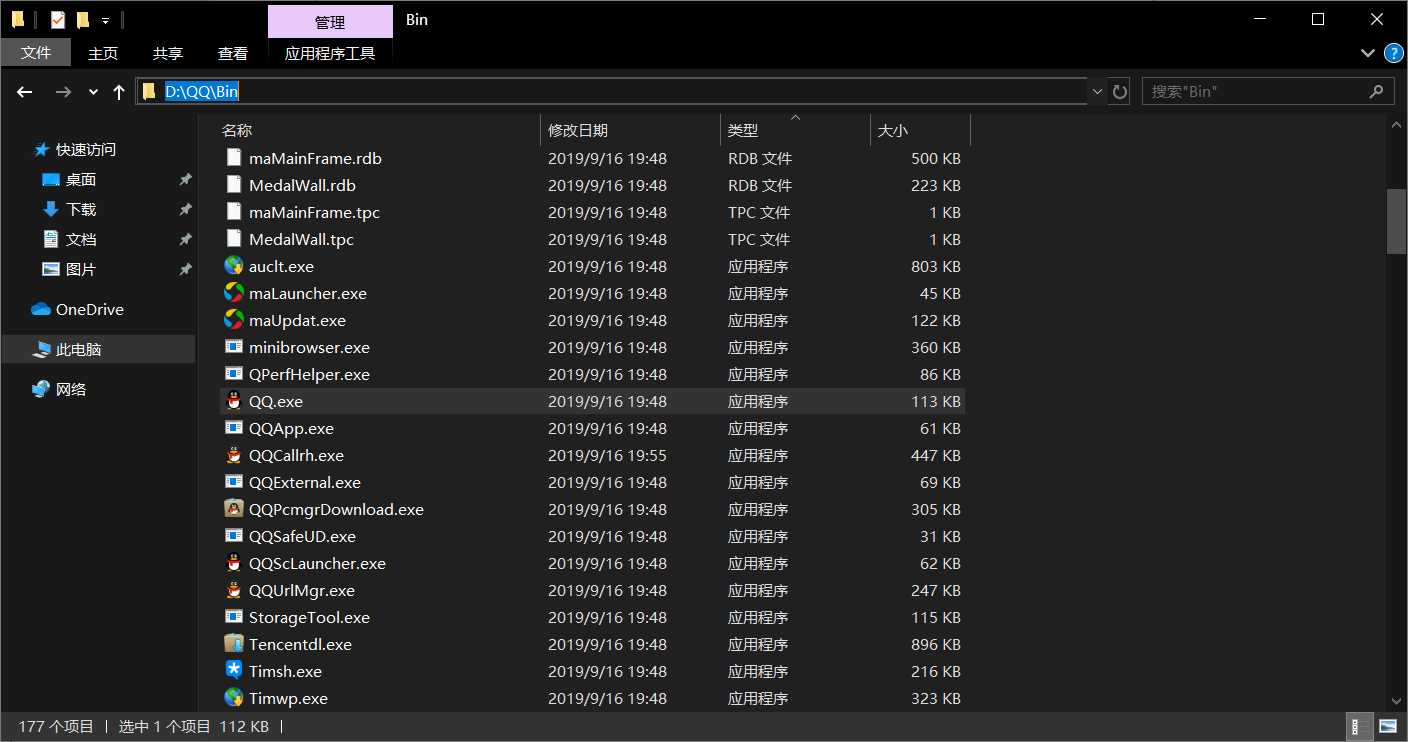Screen dimensions: 1408x742
Task: Click the QQUrlMgr.exe icon
Action: [233, 590]
